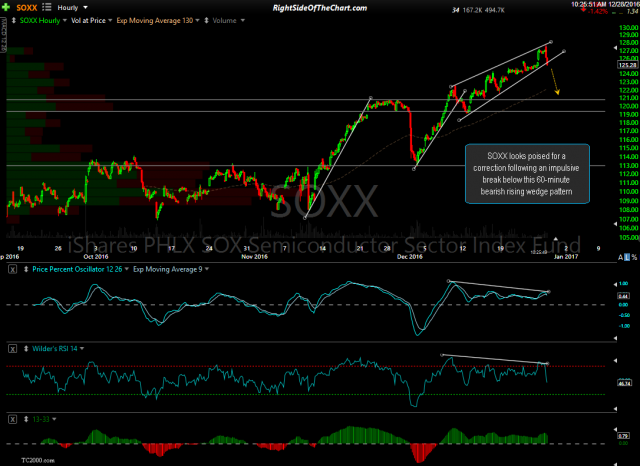Click scale arrow at top of 13-33 pane
640x466 pixels.
tap(616, 429)
